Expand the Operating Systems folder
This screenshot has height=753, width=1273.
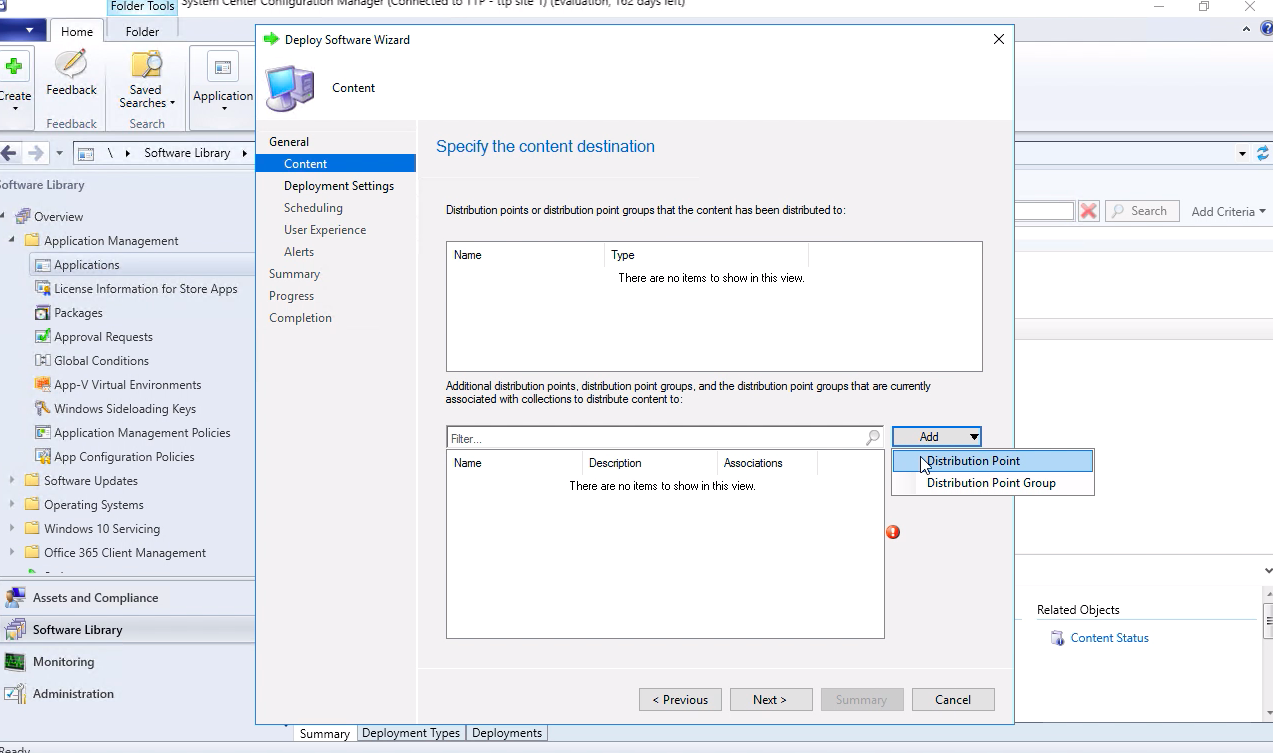click(12, 505)
